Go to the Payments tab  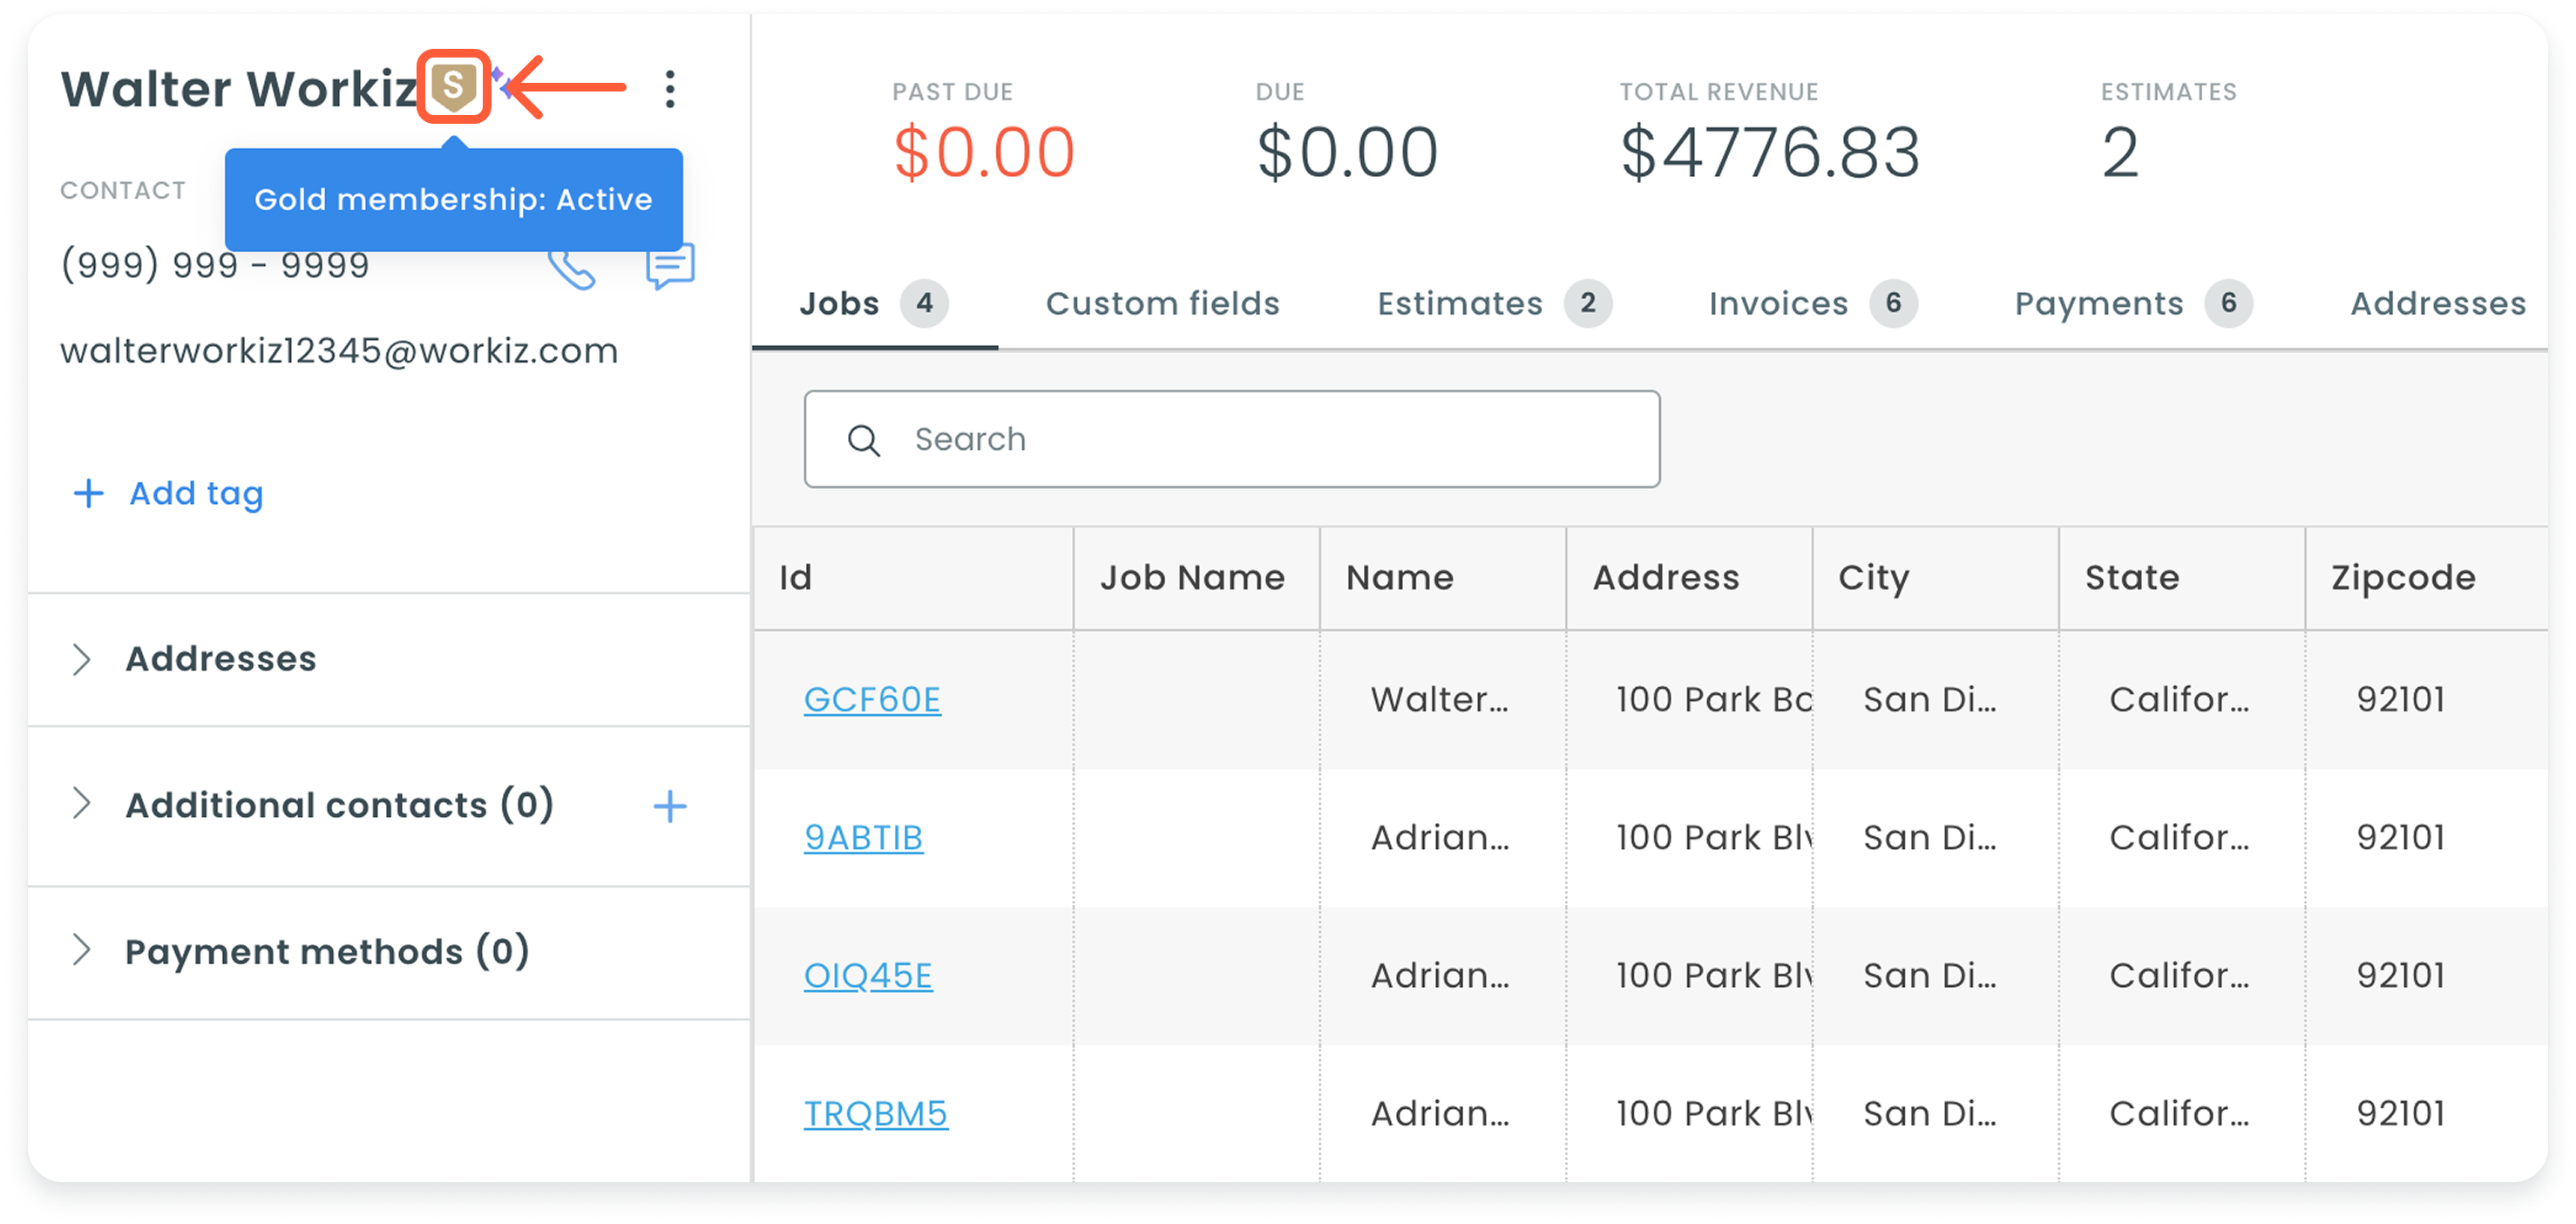point(2133,303)
